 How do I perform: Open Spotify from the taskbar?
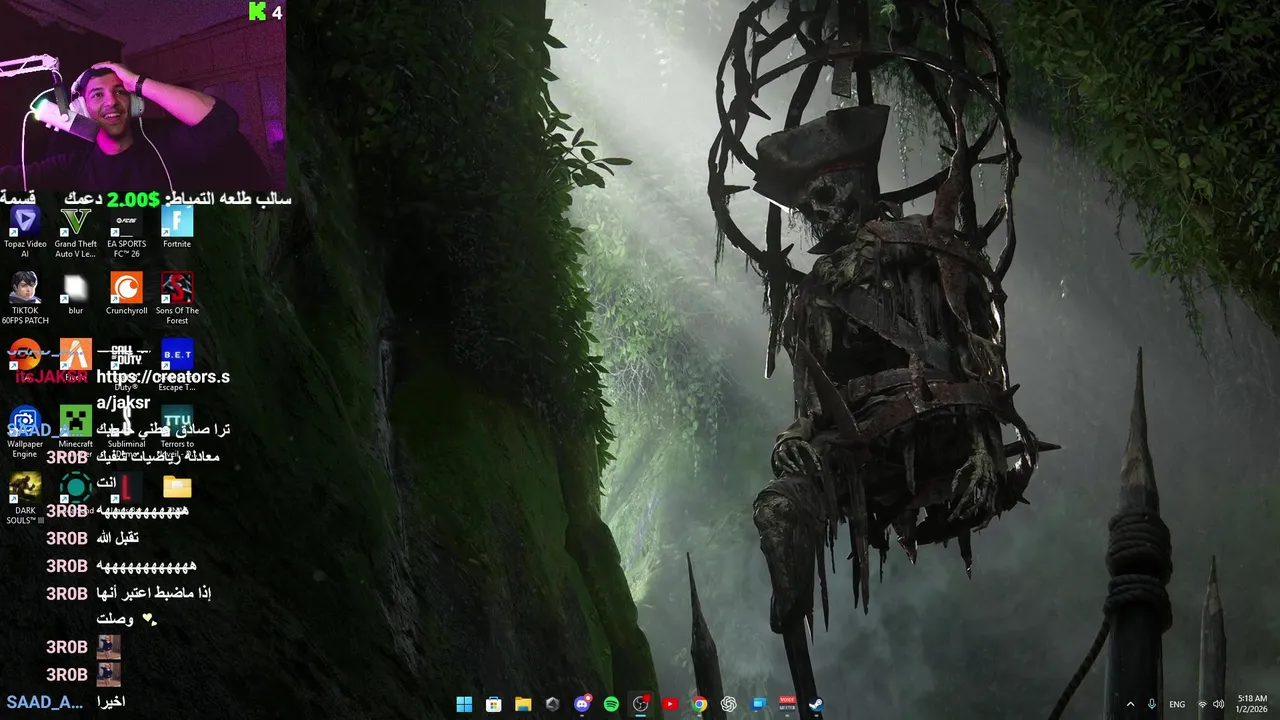tap(611, 704)
